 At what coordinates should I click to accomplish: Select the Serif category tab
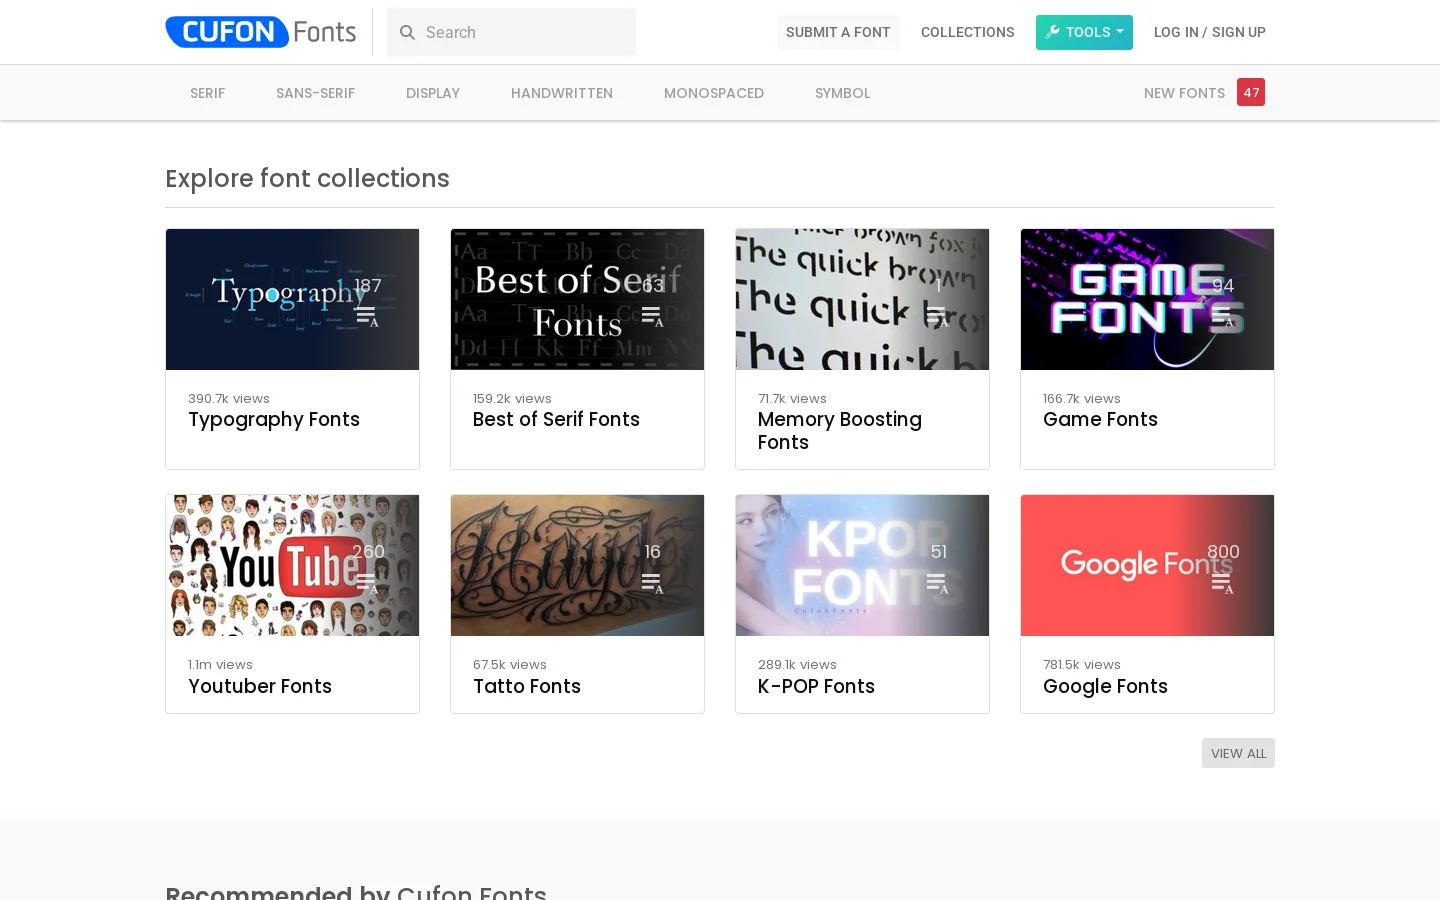(x=207, y=93)
